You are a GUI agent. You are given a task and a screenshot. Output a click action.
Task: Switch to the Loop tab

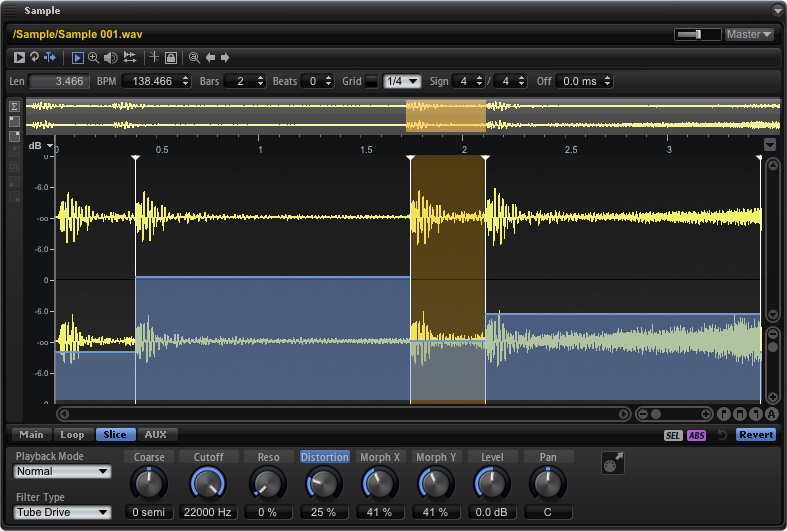[x=72, y=435]
